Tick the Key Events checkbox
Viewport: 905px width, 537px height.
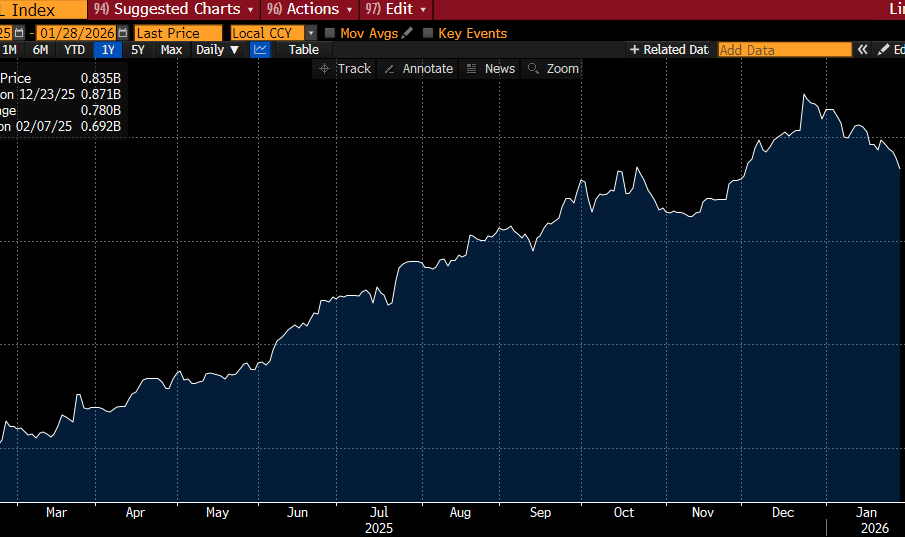(428, 33)
